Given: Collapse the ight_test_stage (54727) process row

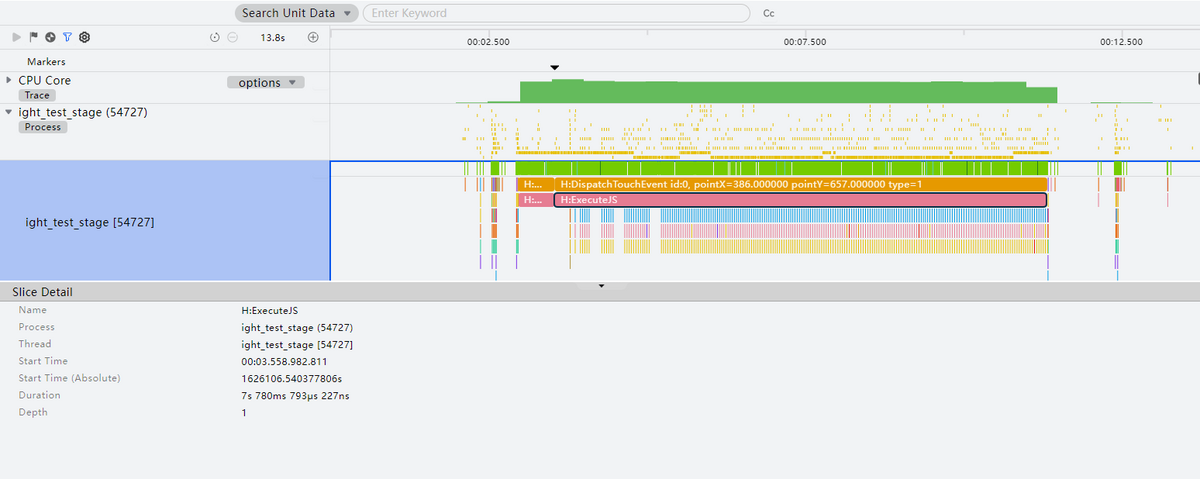Looking at the screenshot, I should (9, 112).
